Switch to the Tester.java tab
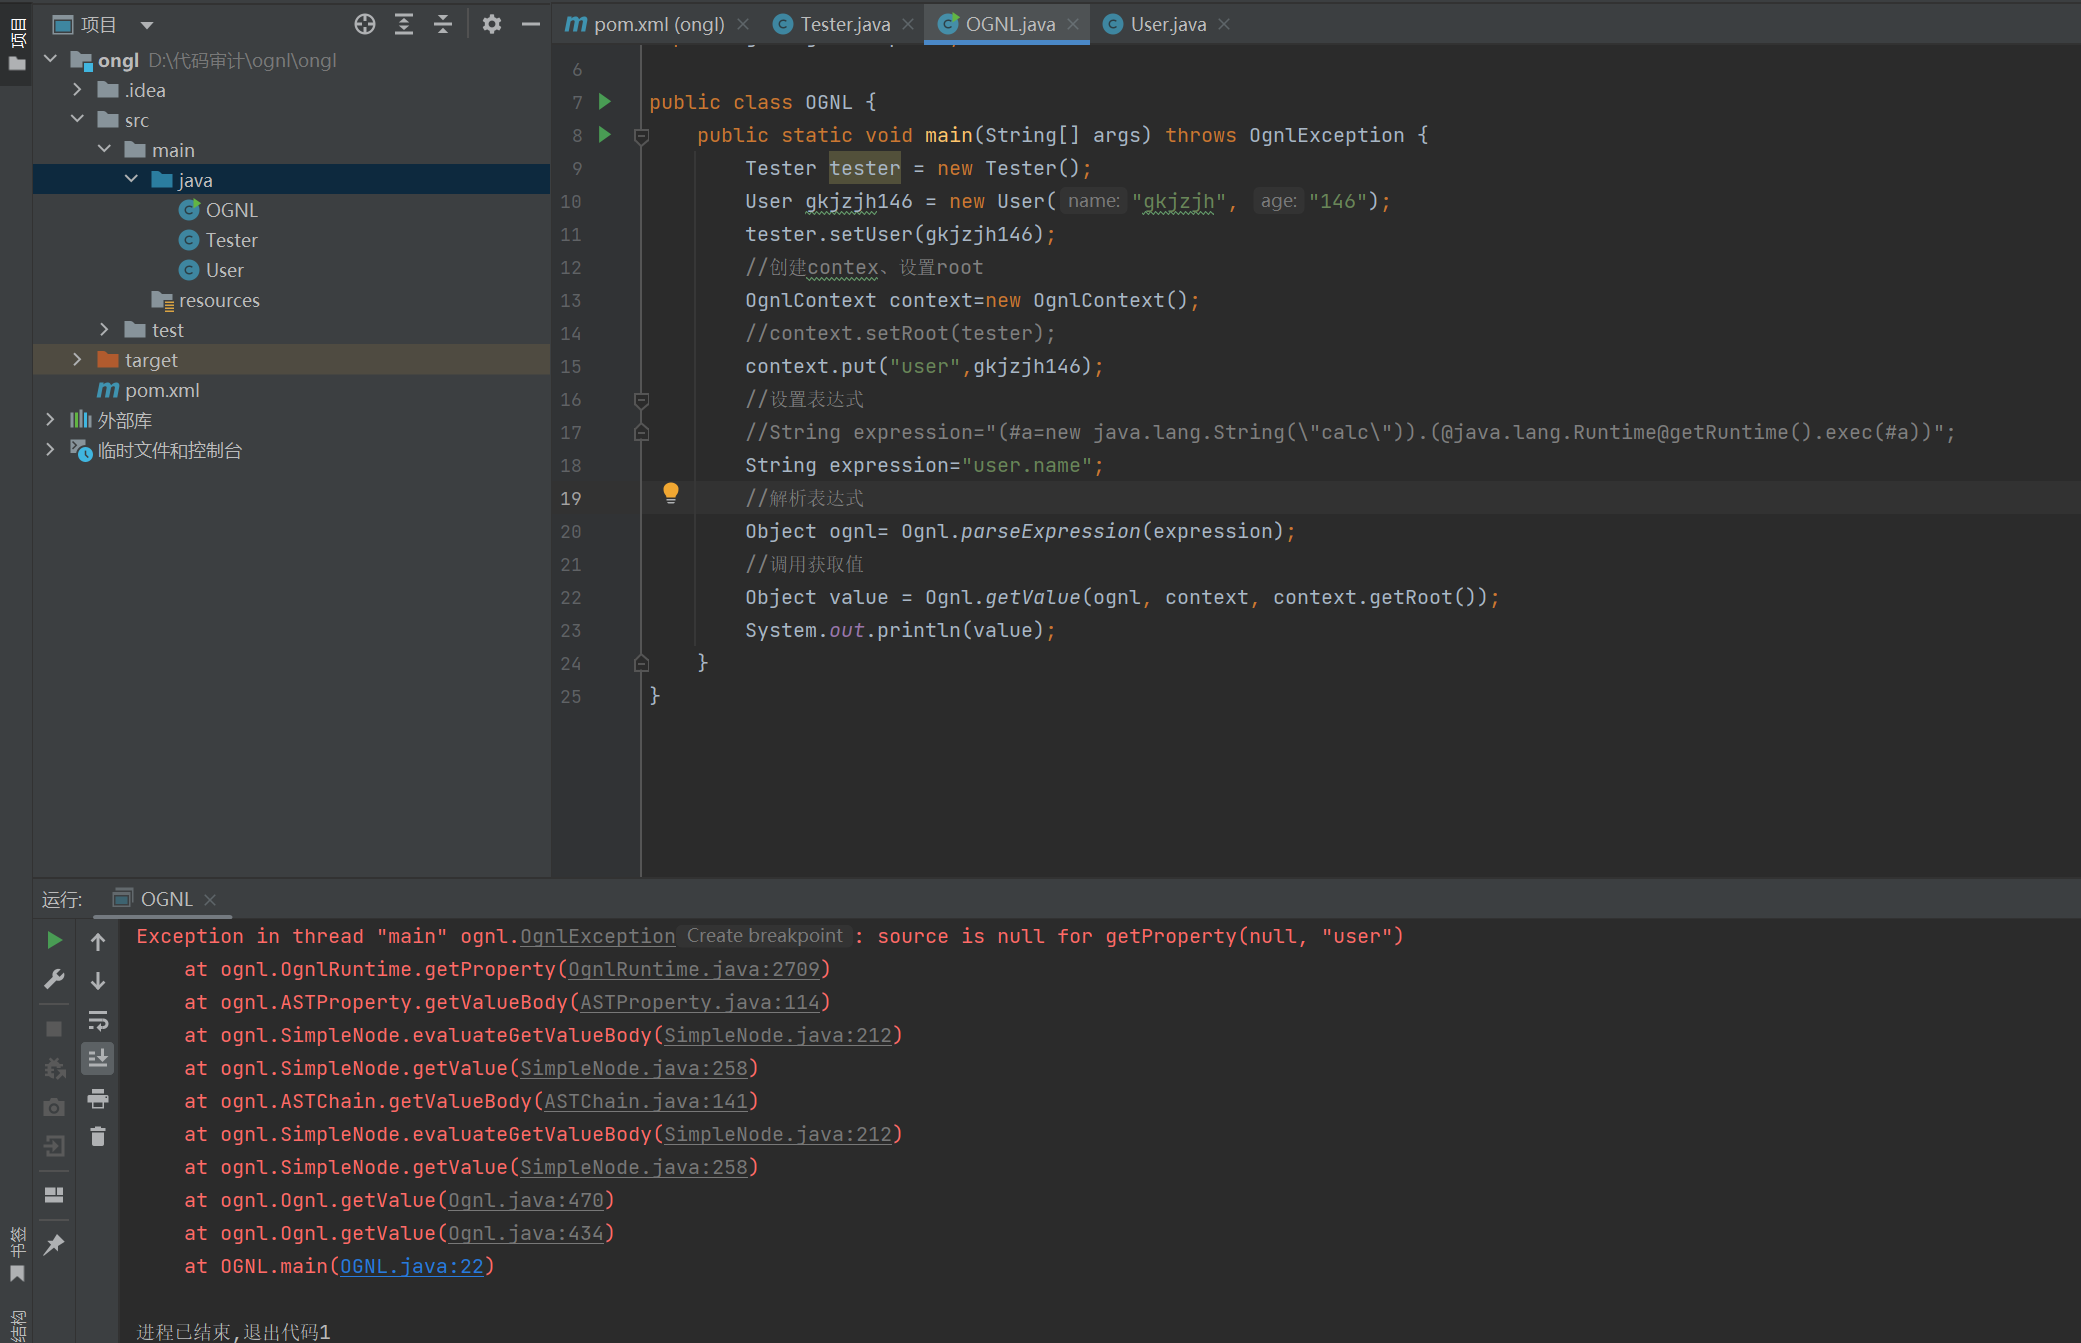 coord(844,24)
